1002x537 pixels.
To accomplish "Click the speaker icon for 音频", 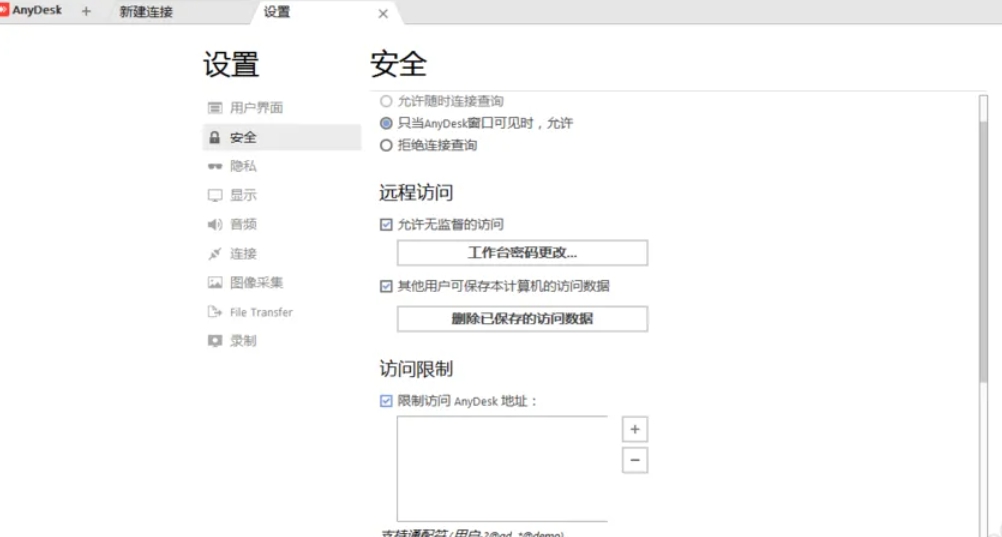I will tap(215, 224).
